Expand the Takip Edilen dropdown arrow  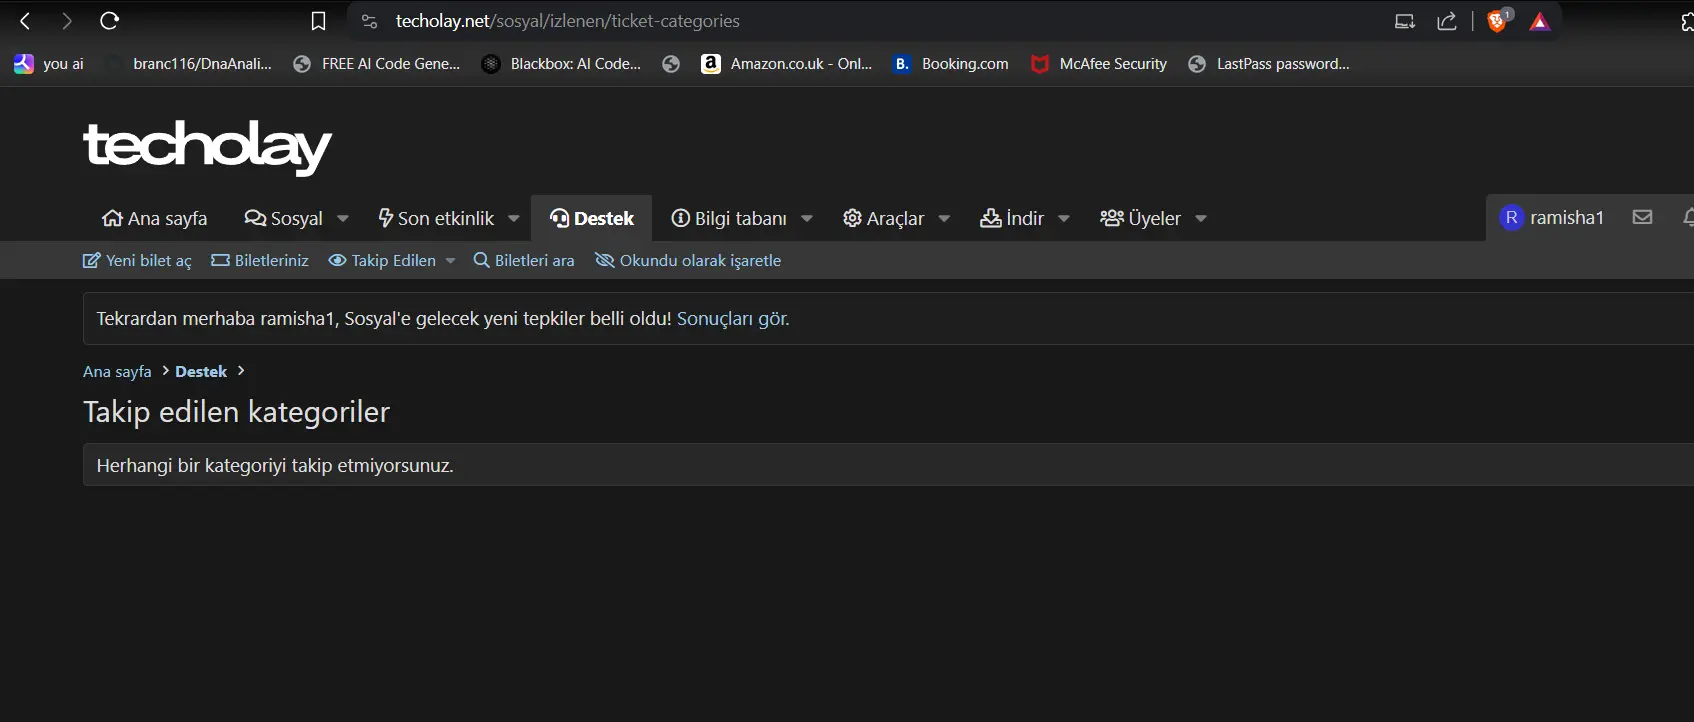point(451,260)
